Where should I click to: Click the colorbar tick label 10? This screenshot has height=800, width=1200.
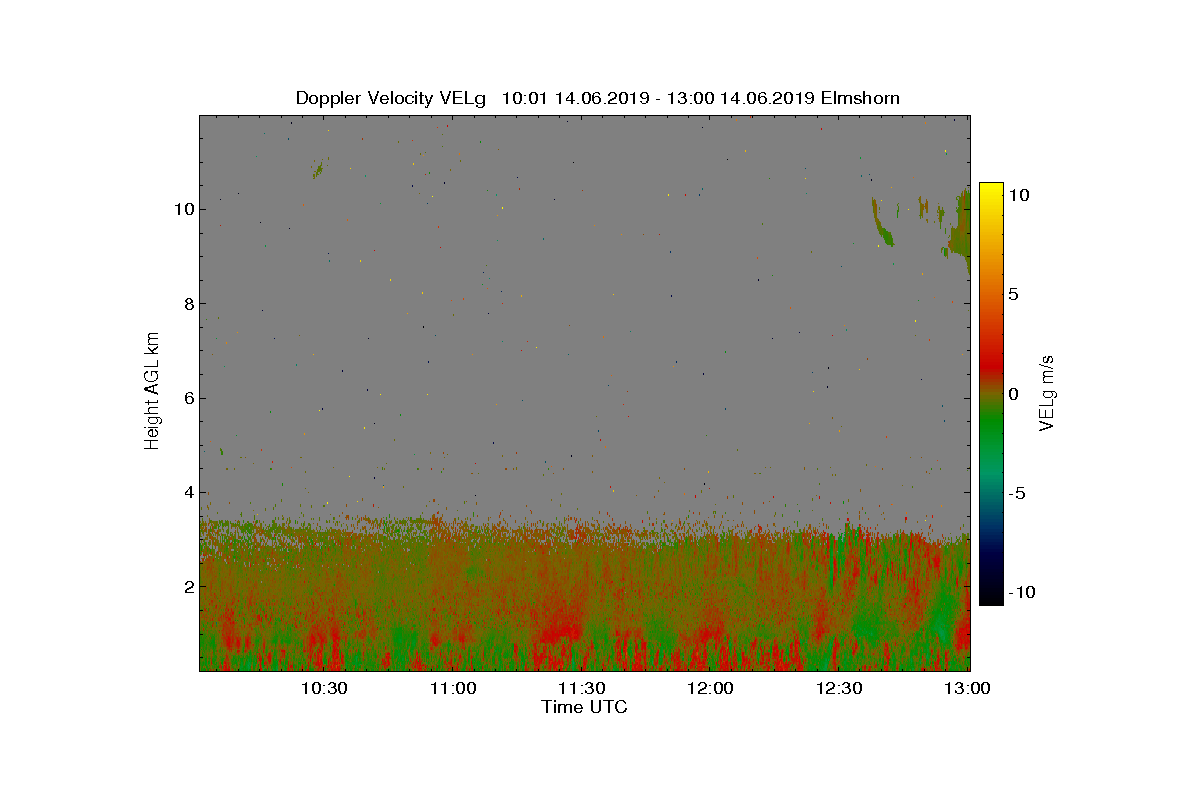[x=1019, y=196]
